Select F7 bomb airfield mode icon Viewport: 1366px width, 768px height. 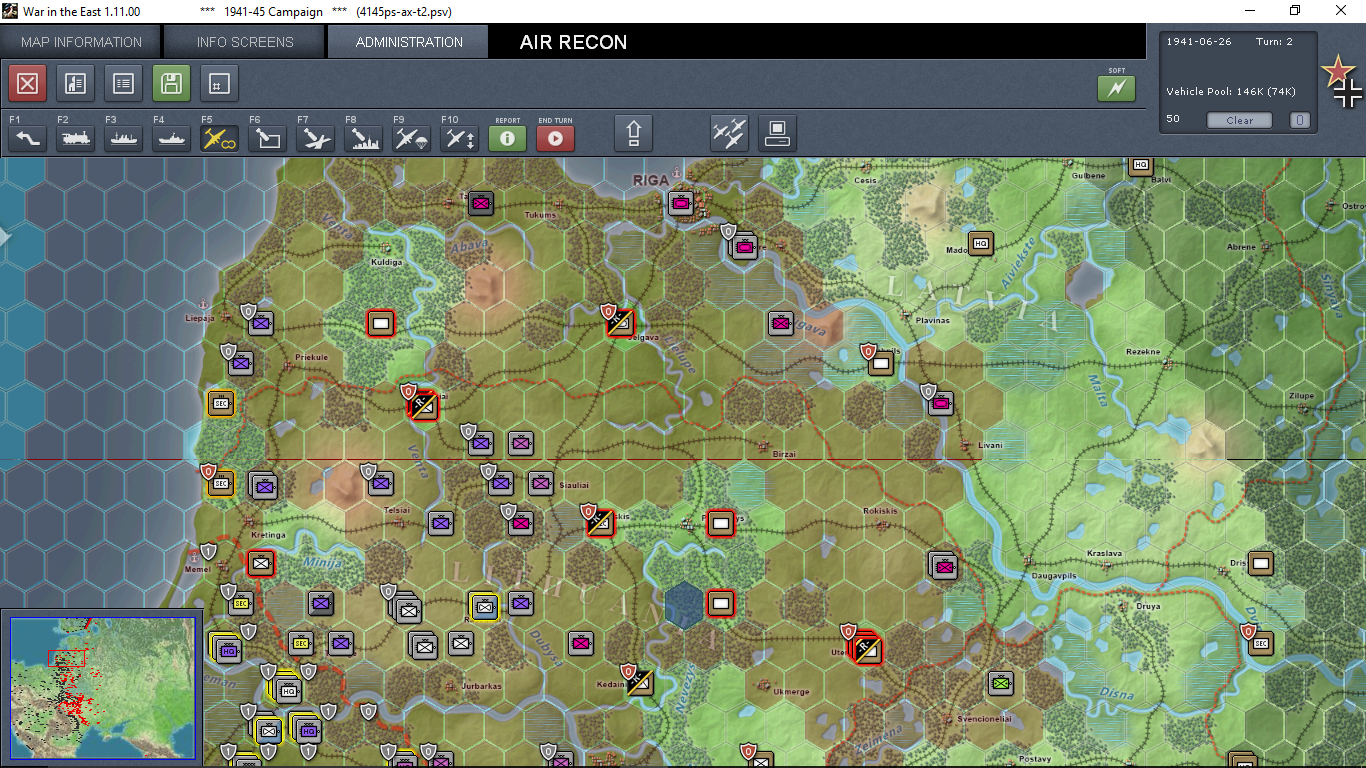tap(315, 138)
